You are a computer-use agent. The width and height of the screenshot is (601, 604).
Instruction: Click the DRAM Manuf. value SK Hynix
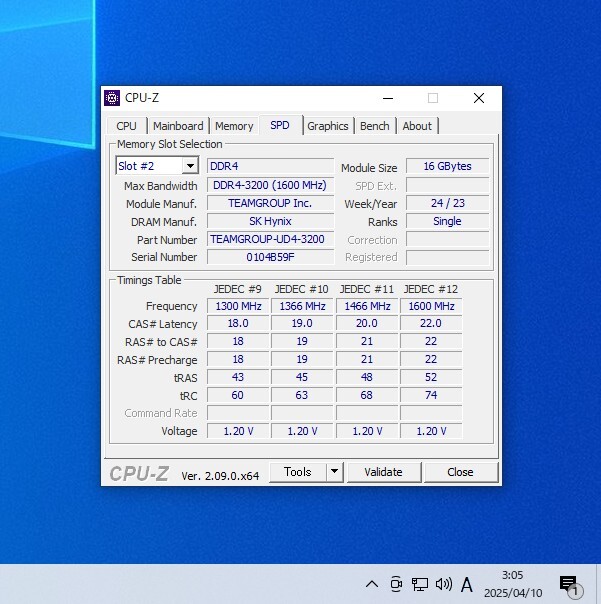pos(270,221)
